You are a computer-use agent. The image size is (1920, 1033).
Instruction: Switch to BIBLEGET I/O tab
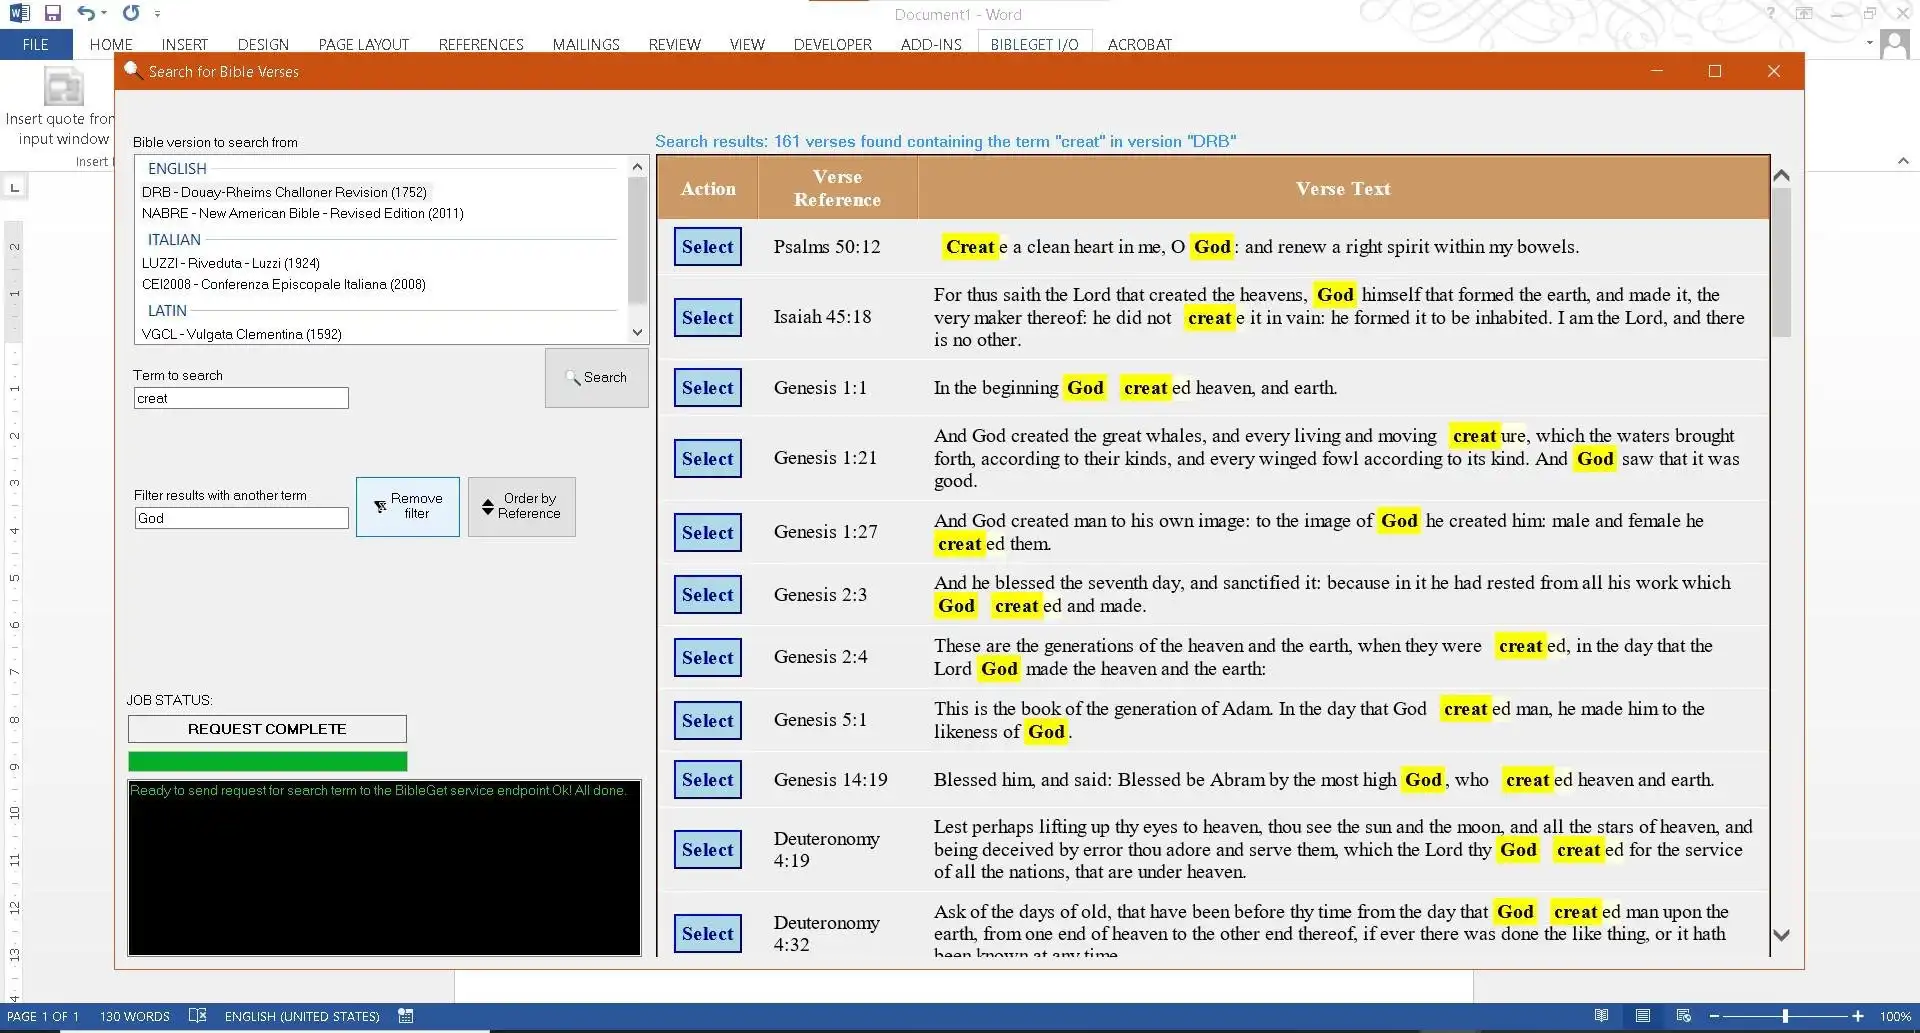click(1034, 44)
